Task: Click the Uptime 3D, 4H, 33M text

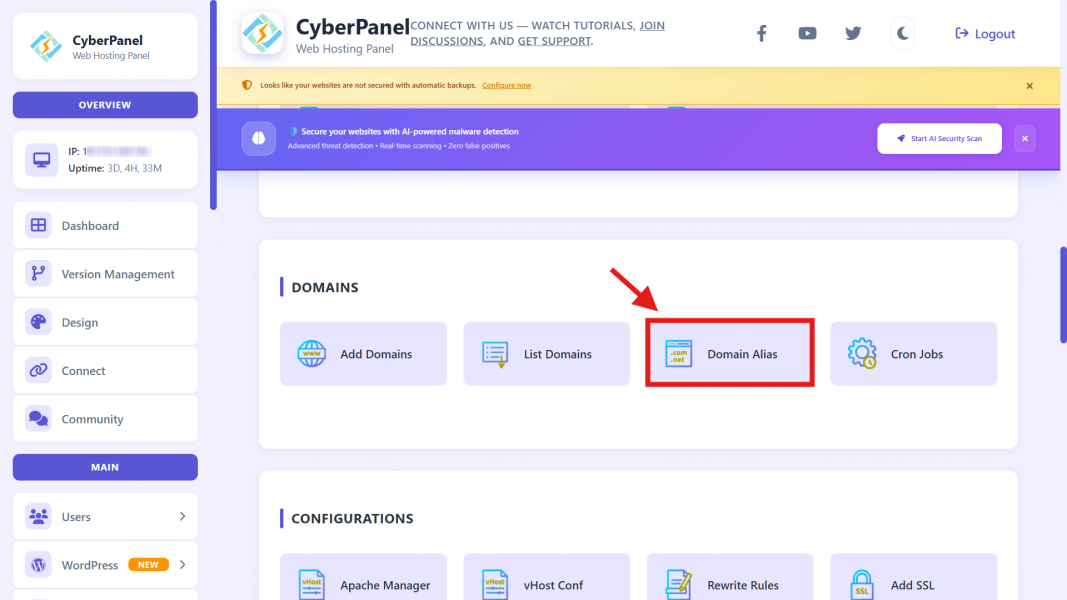Action: tap(115, 168)
